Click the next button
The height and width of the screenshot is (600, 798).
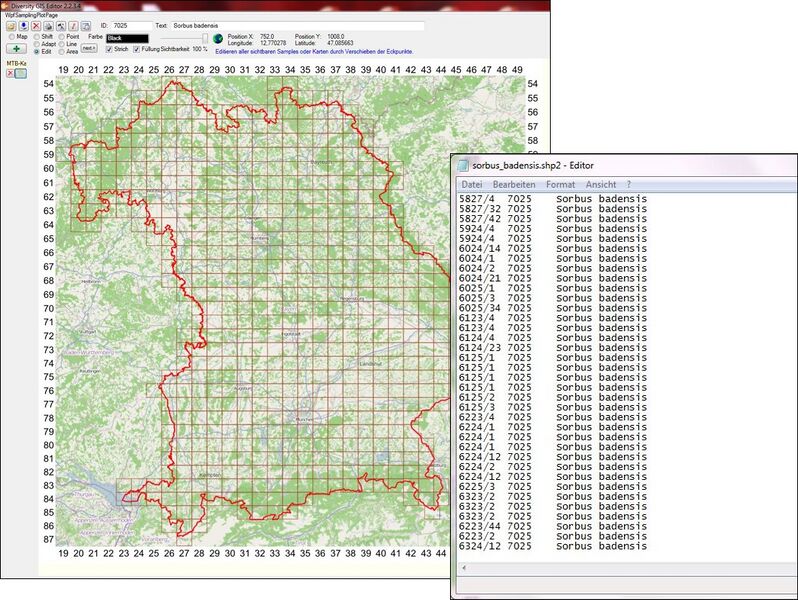[89, 48]
